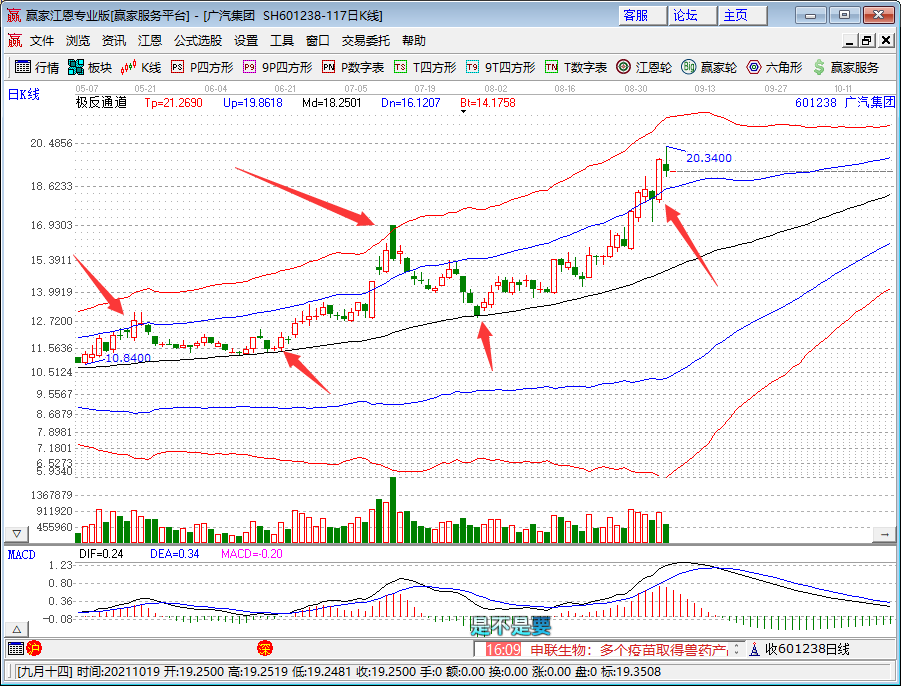Image resolution: width=901 pixels, height=686 pixels.
Task: Open the T数字表 number table
Action: [576, 67]
